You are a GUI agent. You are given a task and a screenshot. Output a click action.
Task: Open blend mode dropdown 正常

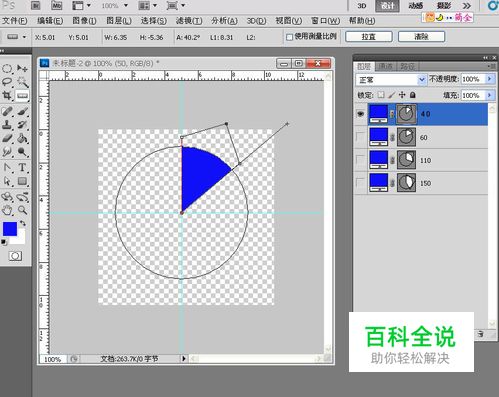391,80
